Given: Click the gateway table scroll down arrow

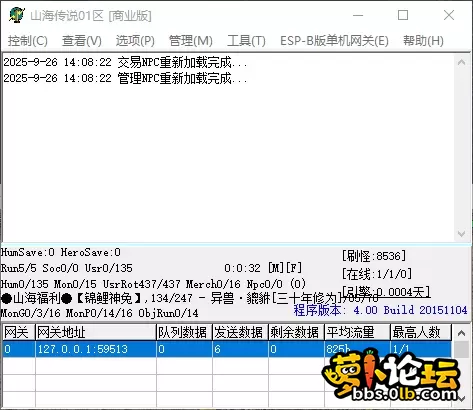Looking at the screenshot, I should [x=462, y=399].
